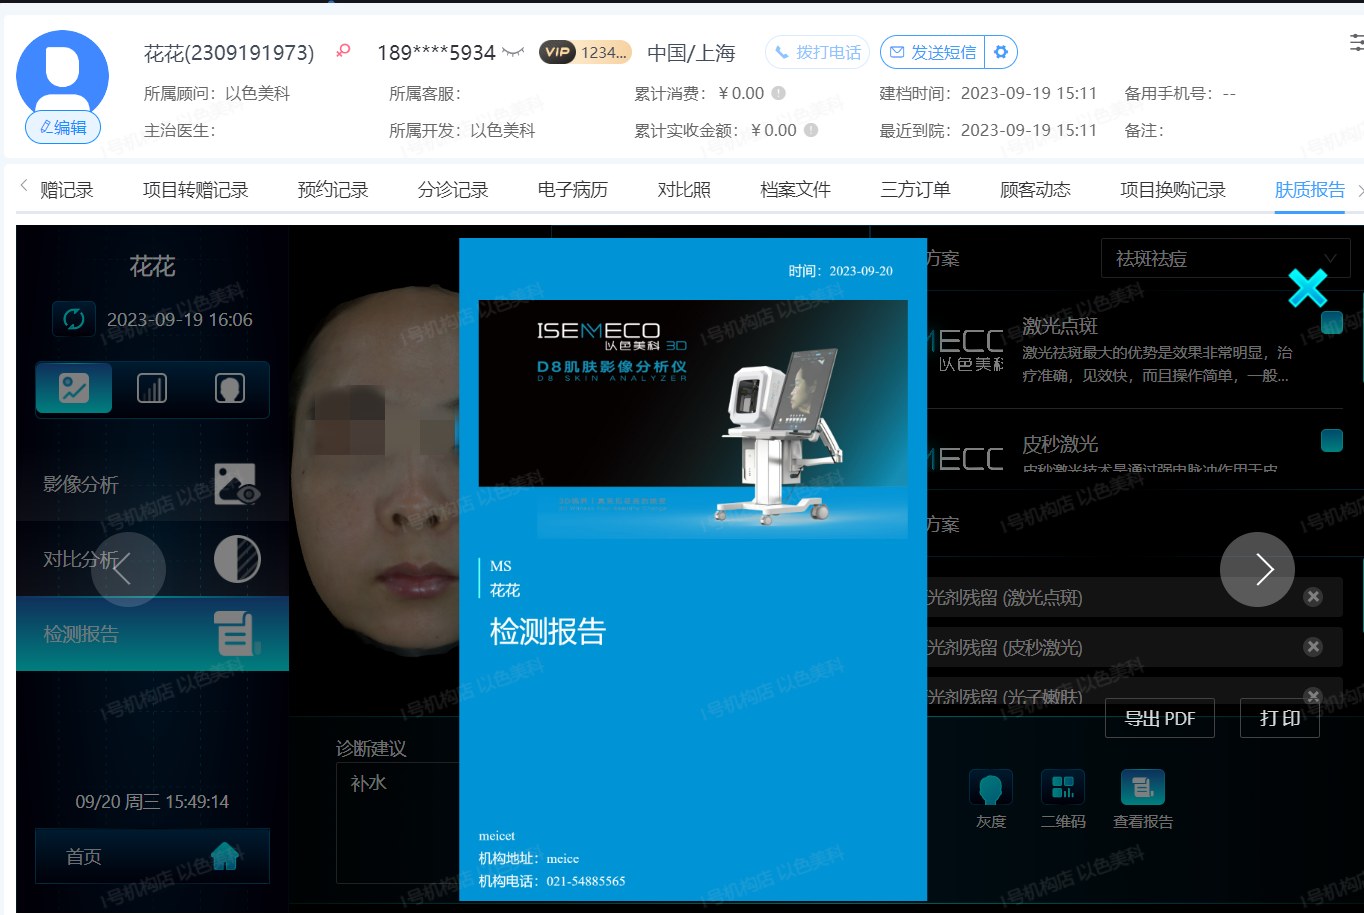Check the 激光点斑 treatment checkbox
Screen dimensions: 1364x915
pyautogui.click(x=1331, y=322)
